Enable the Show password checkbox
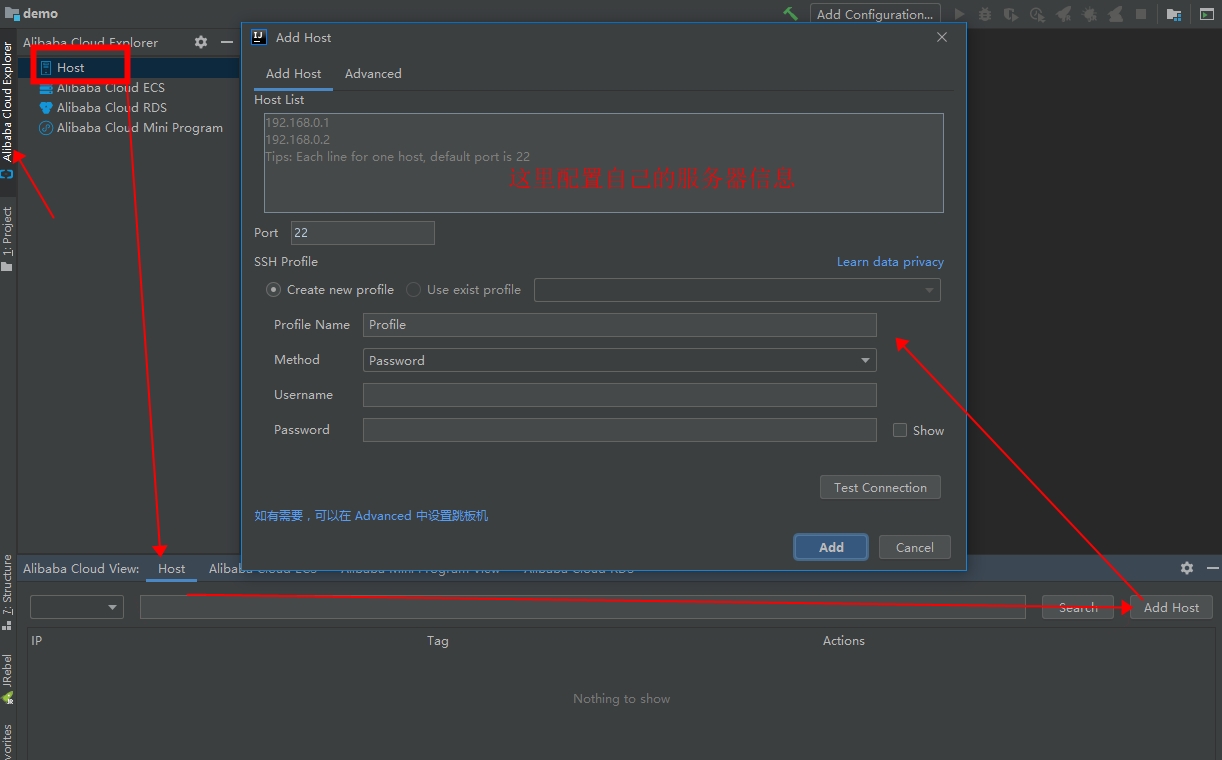The width and height of the screenshot is (1222, 760). click(900, 430)
